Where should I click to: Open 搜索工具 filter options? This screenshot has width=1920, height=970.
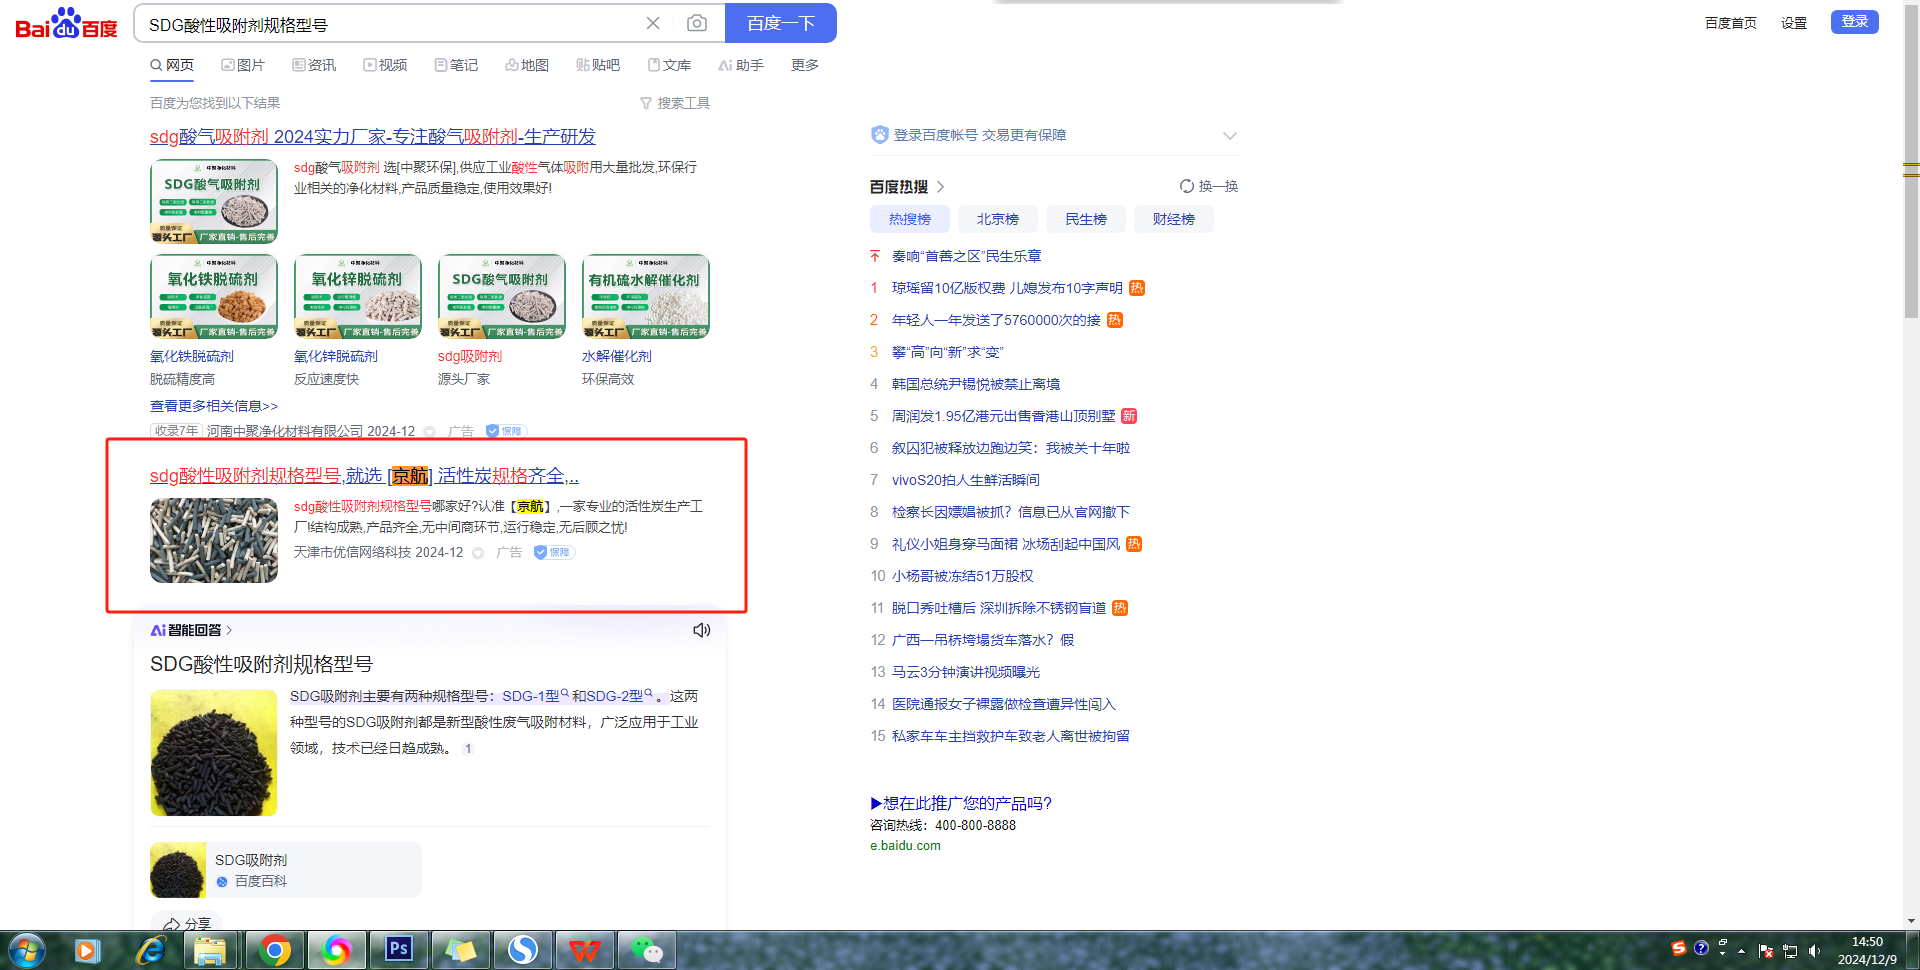[x=675, y=103]
